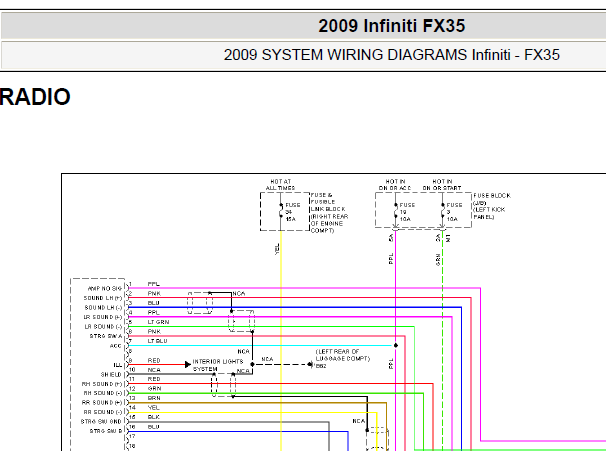Click the LT GRN color label at pin 5
This screenshot has width=606, height=451.
(x=158, y=322)
